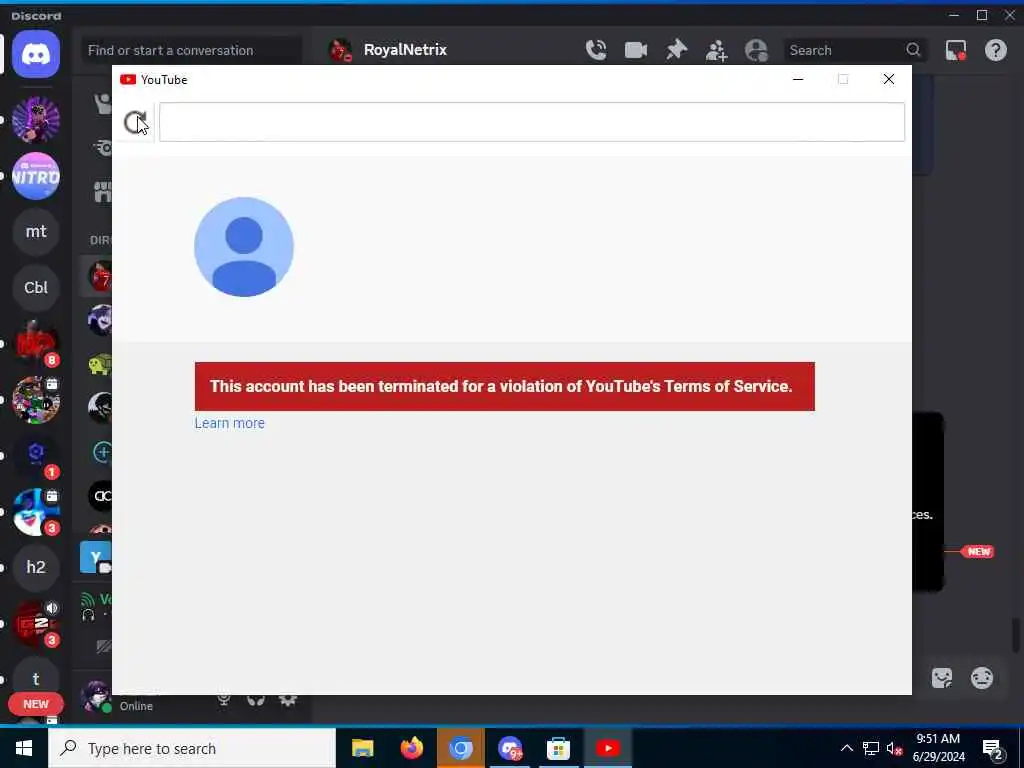Image resolution: width=1024 pixels, height=768 pixels.
Task: Open the muted volume tray icon
Action: tap(894, 748)
